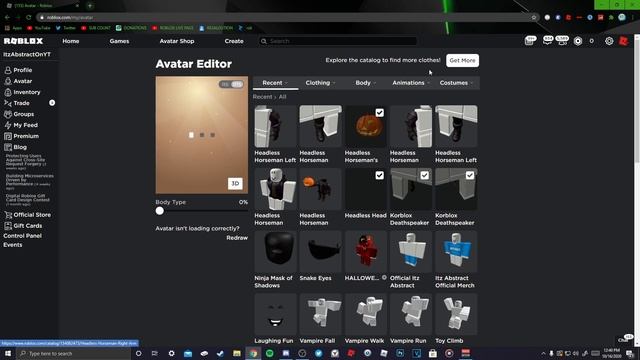
Task: Select the Ninja Mask of Shadows item
Action: coord(275,260)
